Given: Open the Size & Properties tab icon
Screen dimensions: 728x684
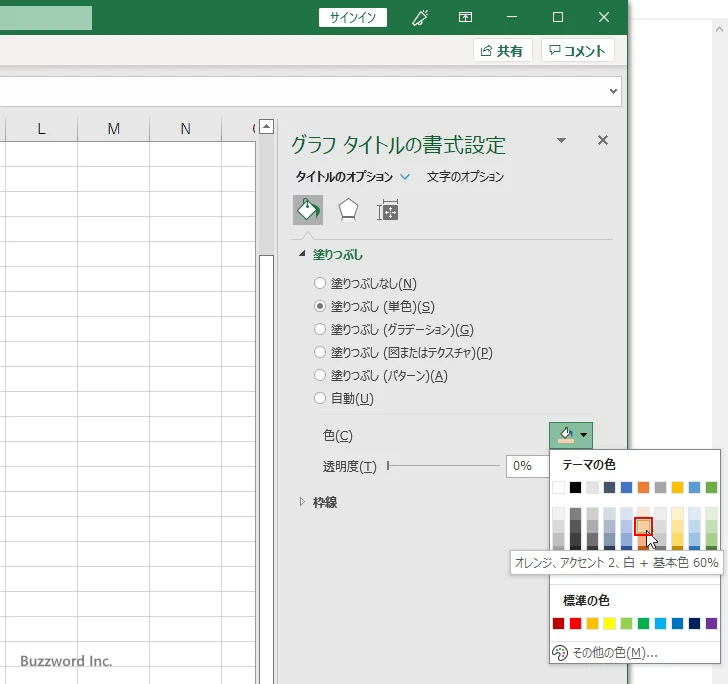Looking at the screenshot, I should pyautogui.click(x=388, y=210).
